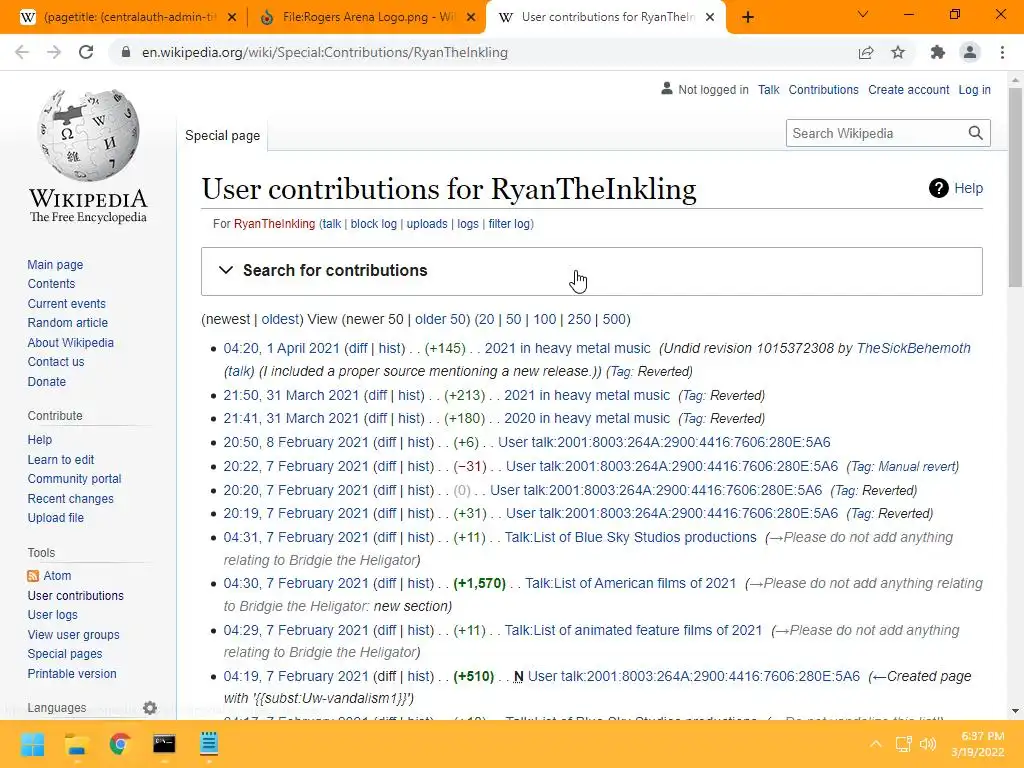Viewport: 1024px width, 768px height.
Task: Click the browser forward arrow
Action: tap(54, 52)
